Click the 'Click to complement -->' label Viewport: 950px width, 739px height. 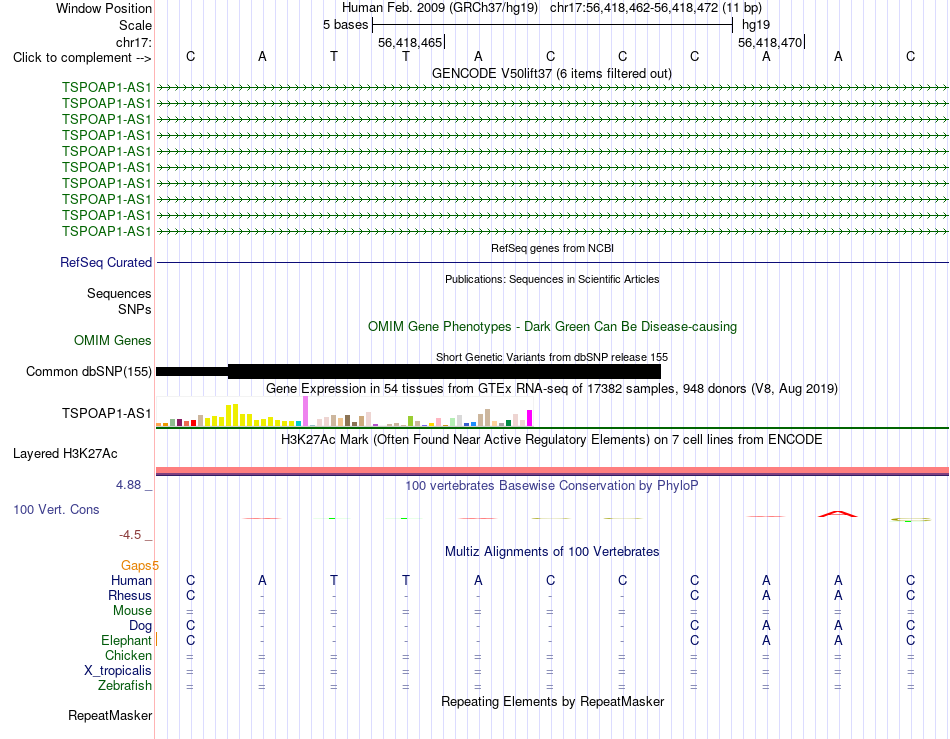(x=82, y=58)
